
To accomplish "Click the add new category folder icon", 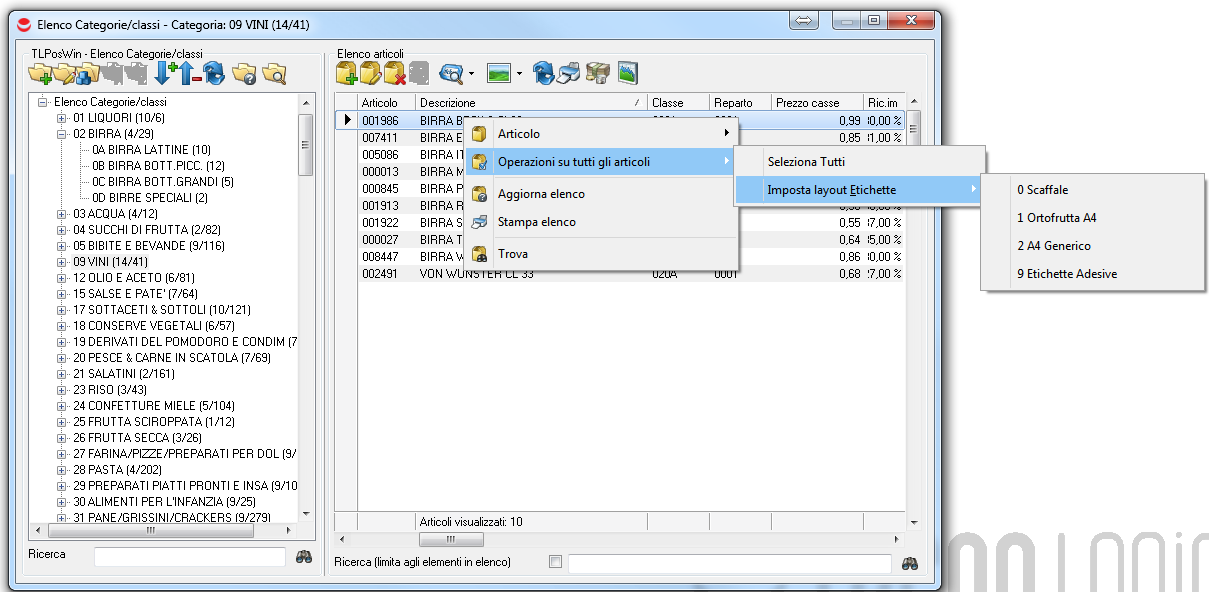I will 40,73.
